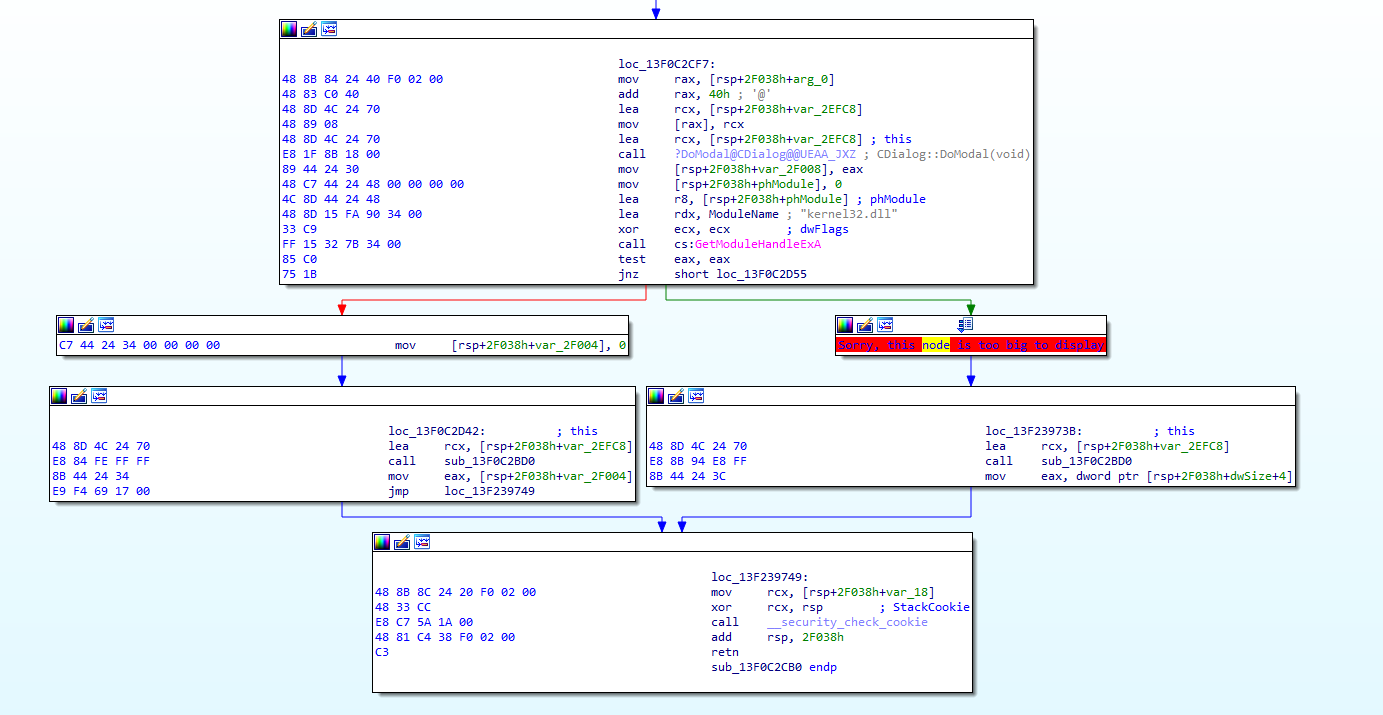Click third header icon on too-big-to-display node

coord(885,325)
